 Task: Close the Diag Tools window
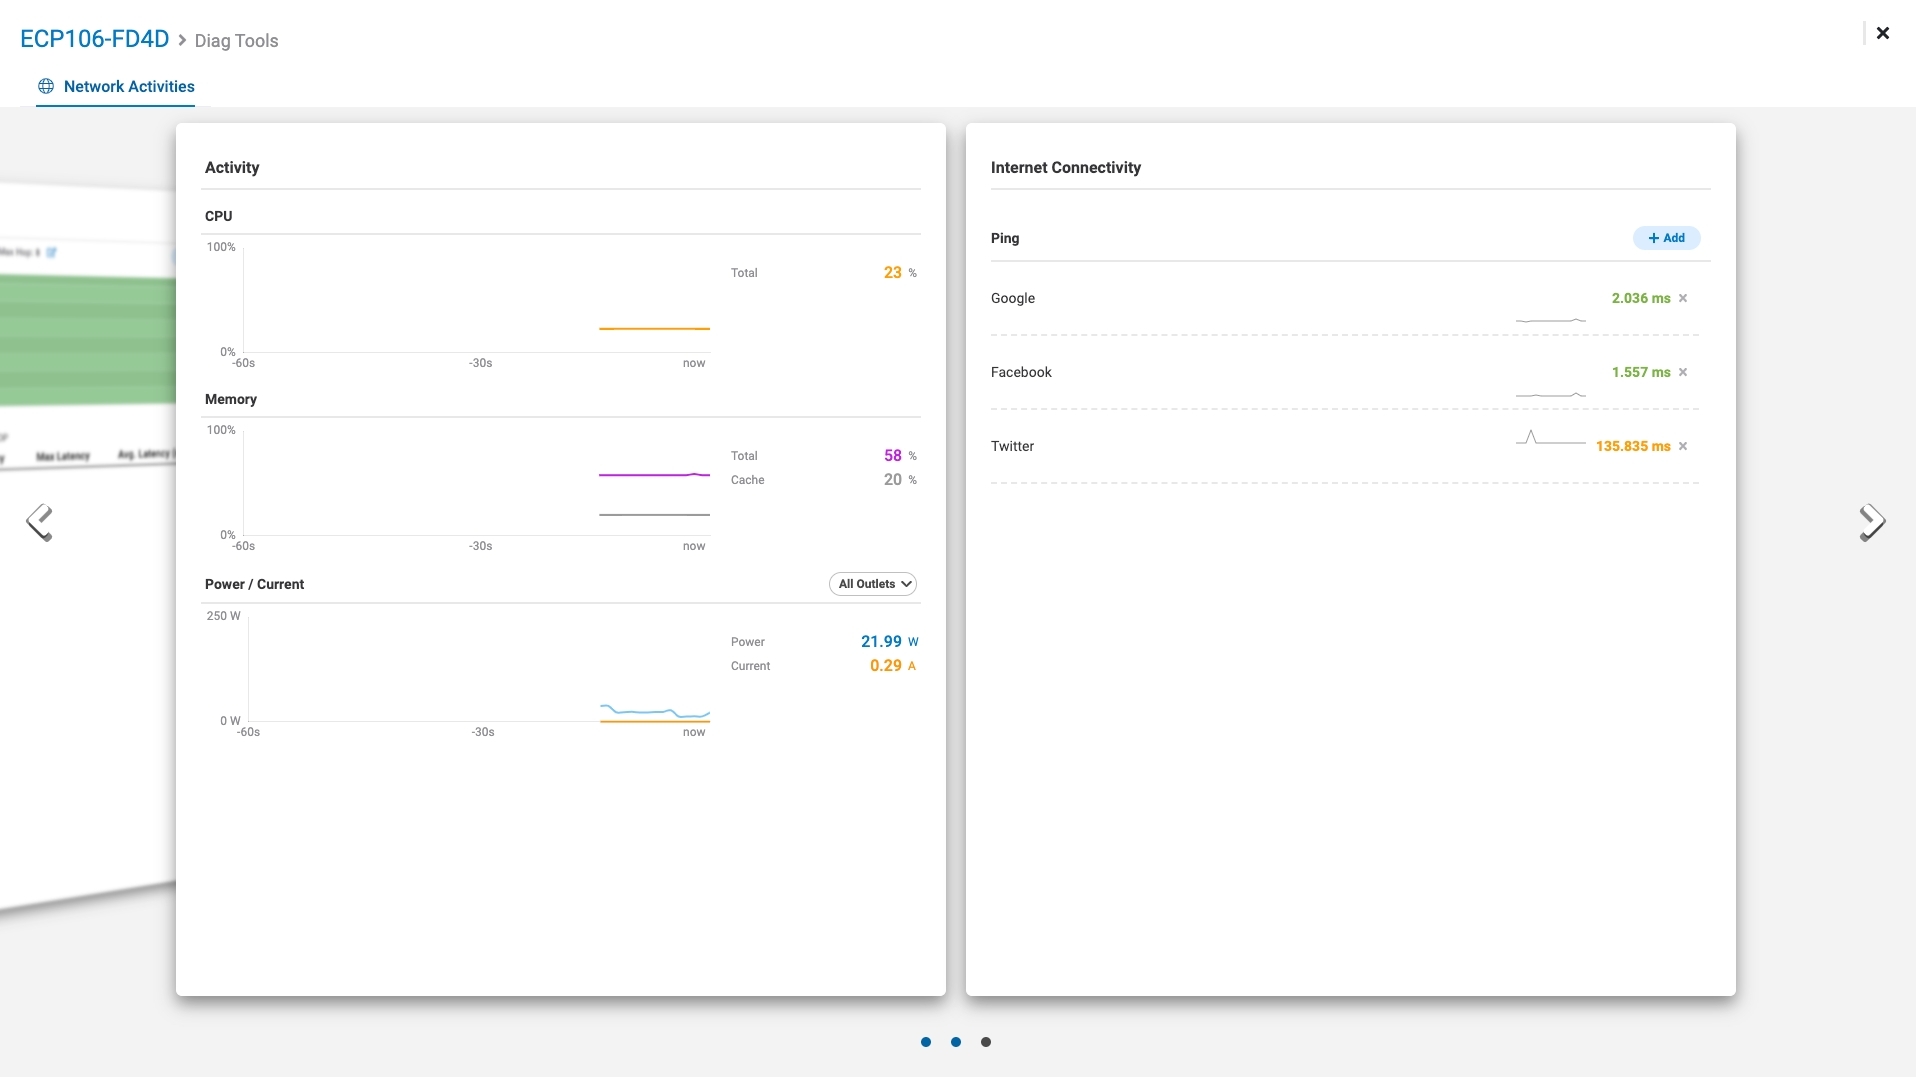(x=1882, y=33)
